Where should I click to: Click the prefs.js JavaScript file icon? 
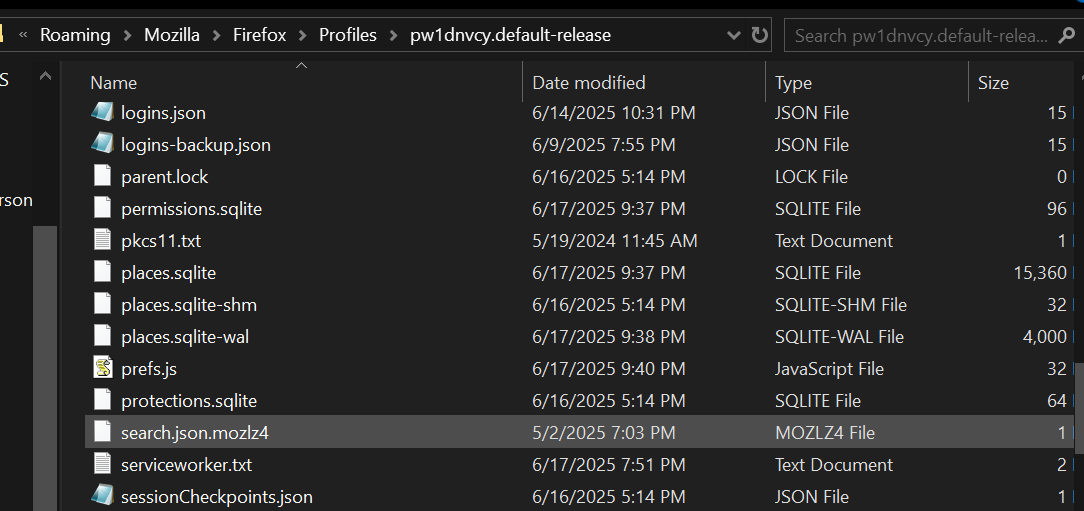tap(102, 368)
